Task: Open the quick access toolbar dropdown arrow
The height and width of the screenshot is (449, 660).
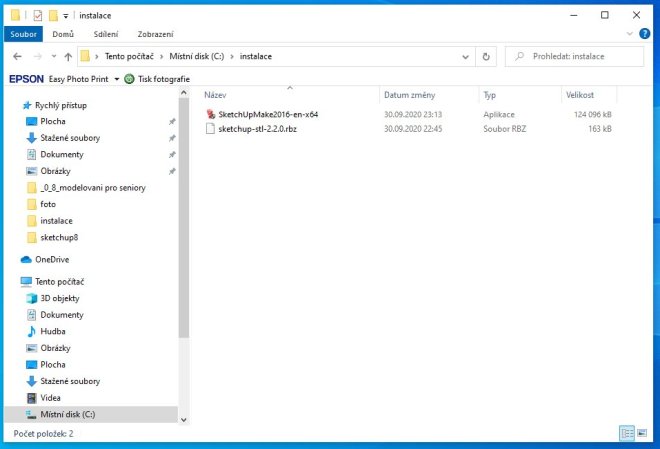Action: [x=66, y=16]
